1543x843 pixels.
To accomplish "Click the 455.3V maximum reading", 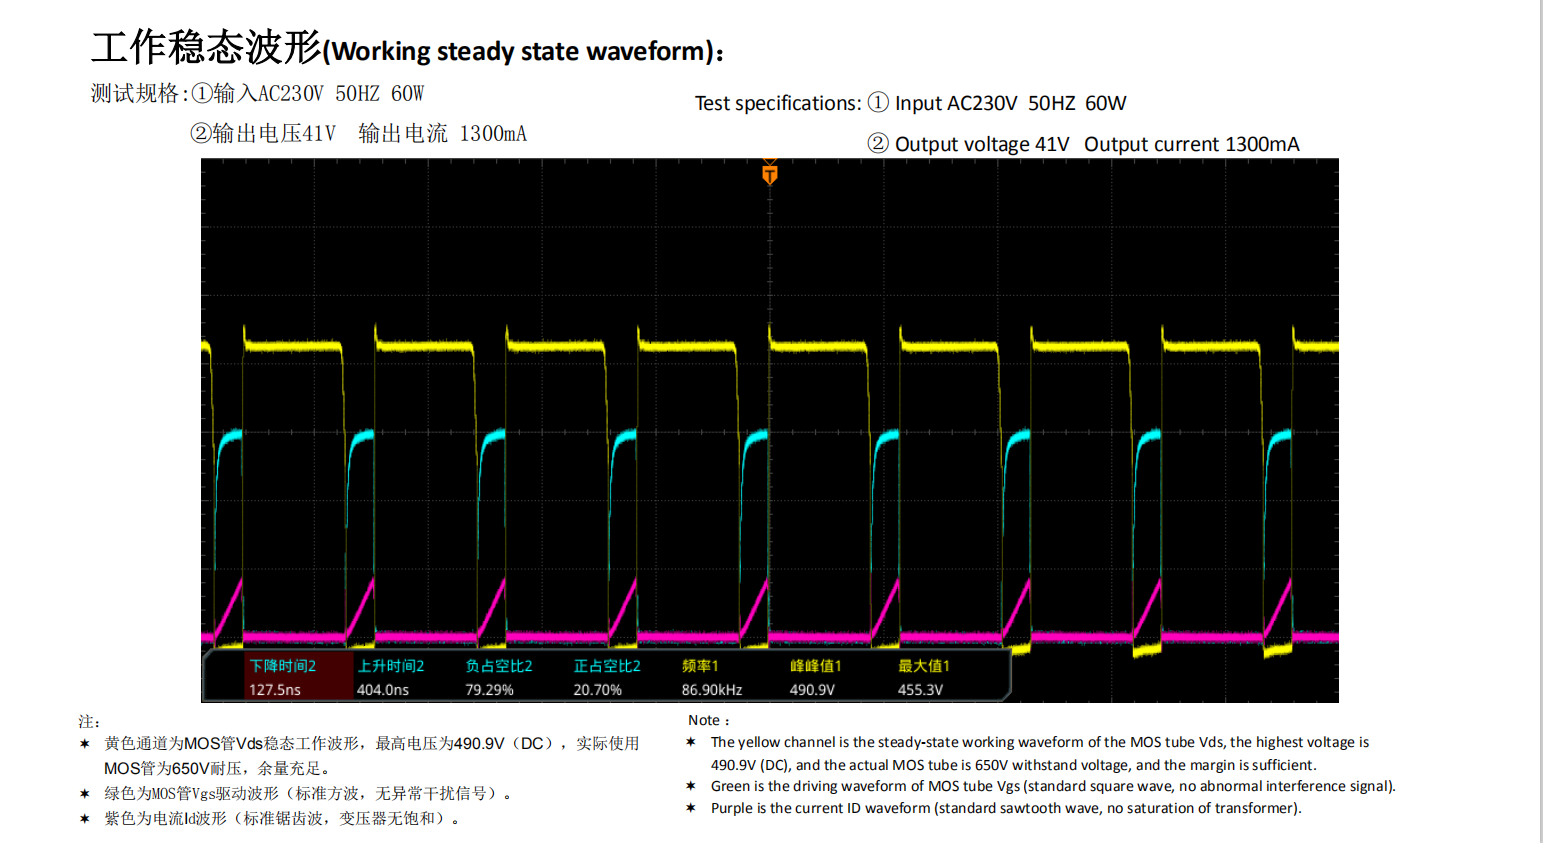I will click(x=920, y=690).
